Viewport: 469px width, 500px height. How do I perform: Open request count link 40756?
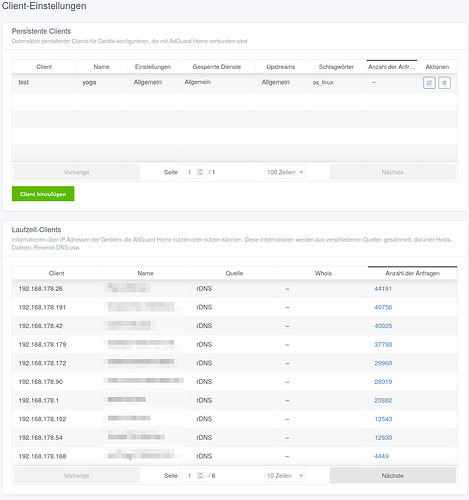[x=383, y=307]
